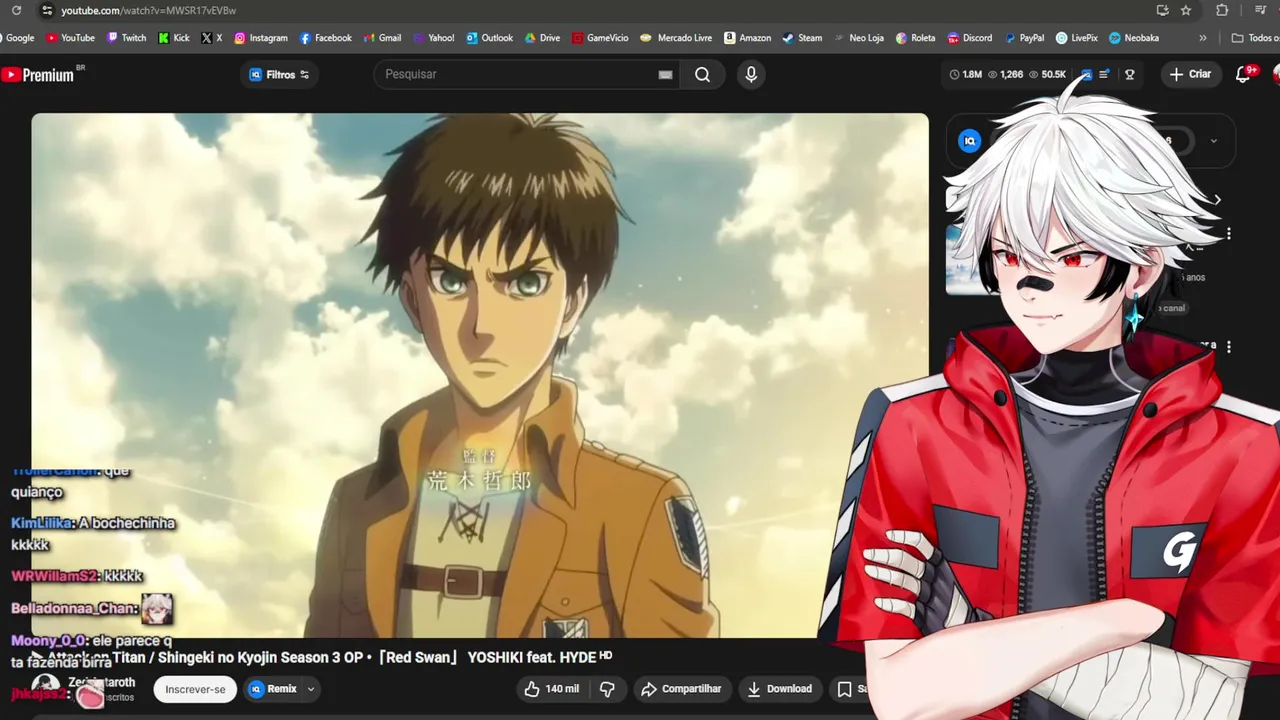Click the 1.8M stats counter
The image size is (1280, 720).
point(966,75)
